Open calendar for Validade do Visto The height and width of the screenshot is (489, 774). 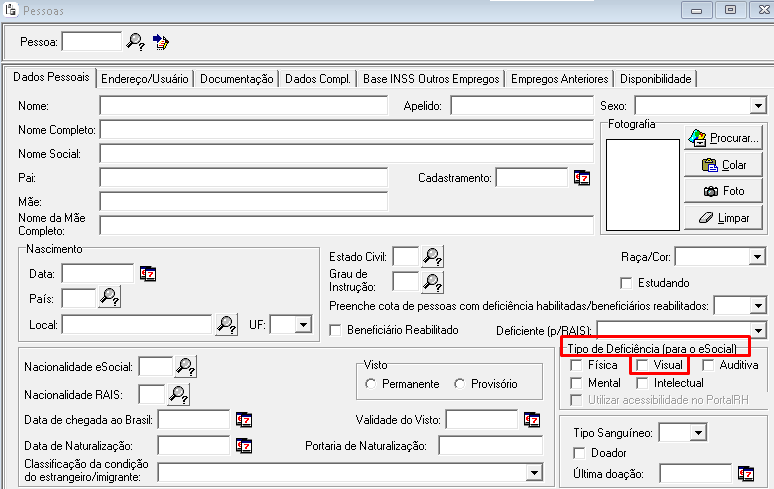(532, 419)
